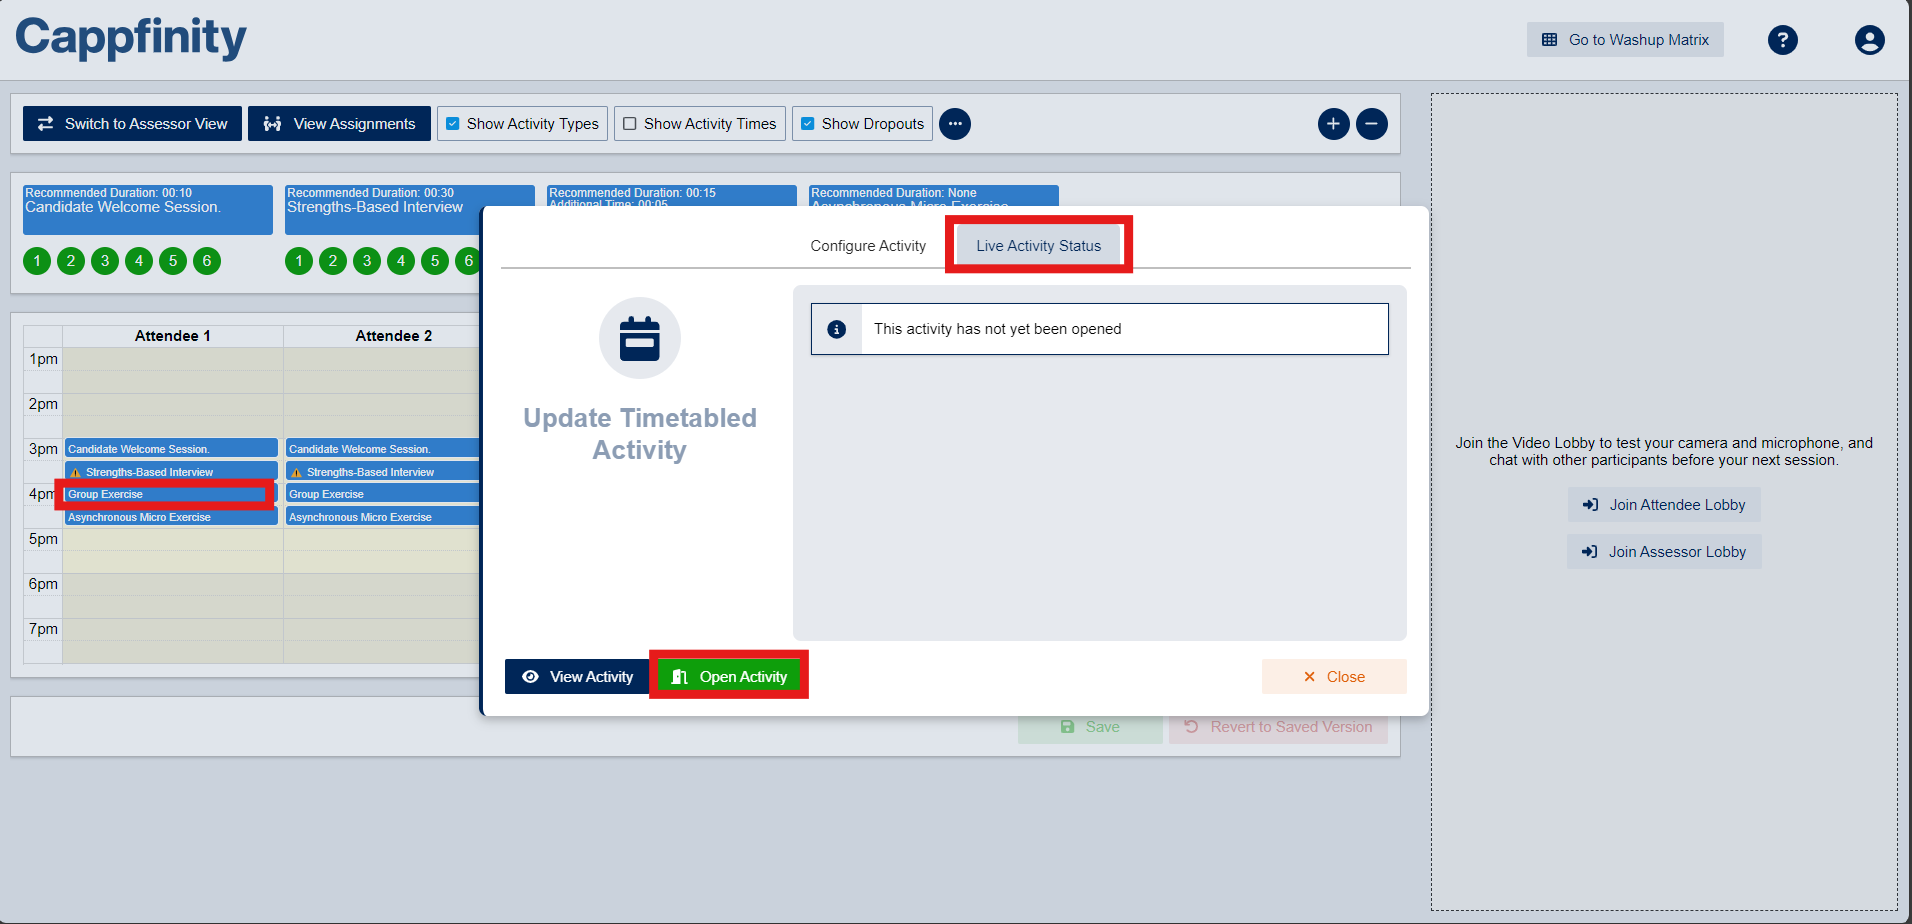Click the info icon in the activity notice
The image size is (1912, 924).
pyautogui.click(x=837, y=329)
